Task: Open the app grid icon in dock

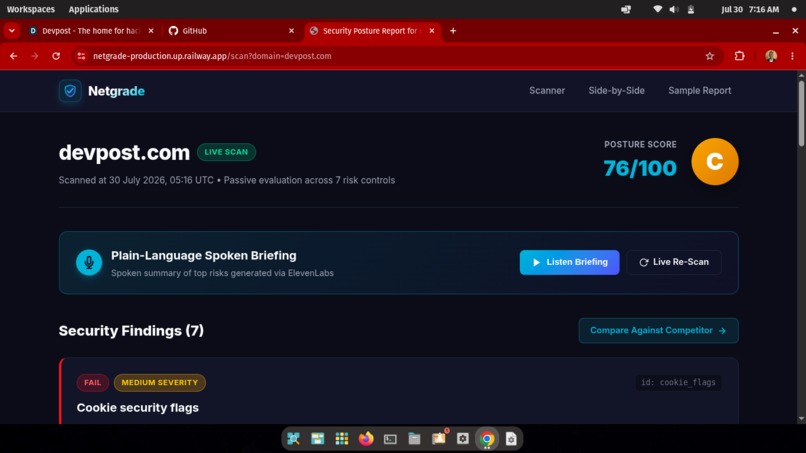Action: pyautogui.click(x=342, y=439)
